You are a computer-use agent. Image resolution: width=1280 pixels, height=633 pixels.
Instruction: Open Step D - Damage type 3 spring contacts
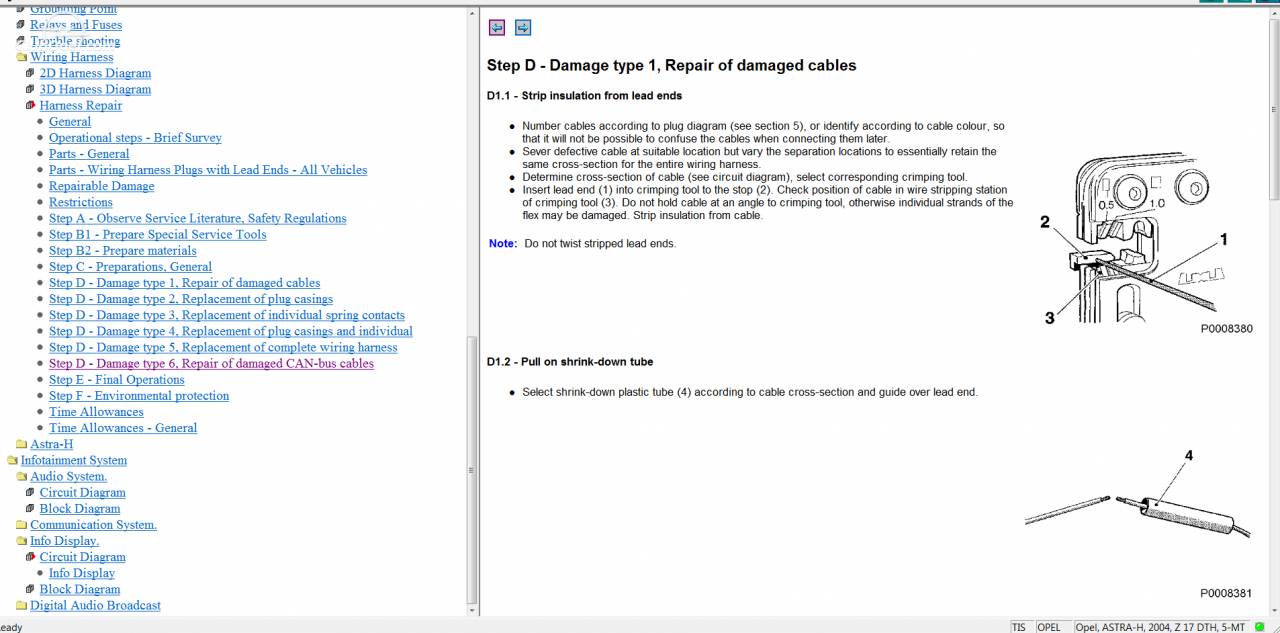(x=227, y=315)
